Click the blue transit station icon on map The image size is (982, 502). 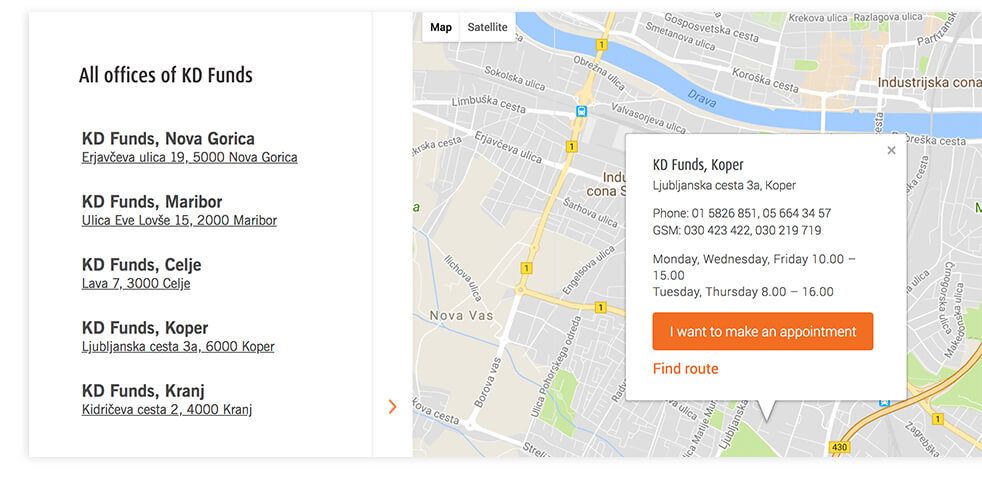click(x=581, y=112)
